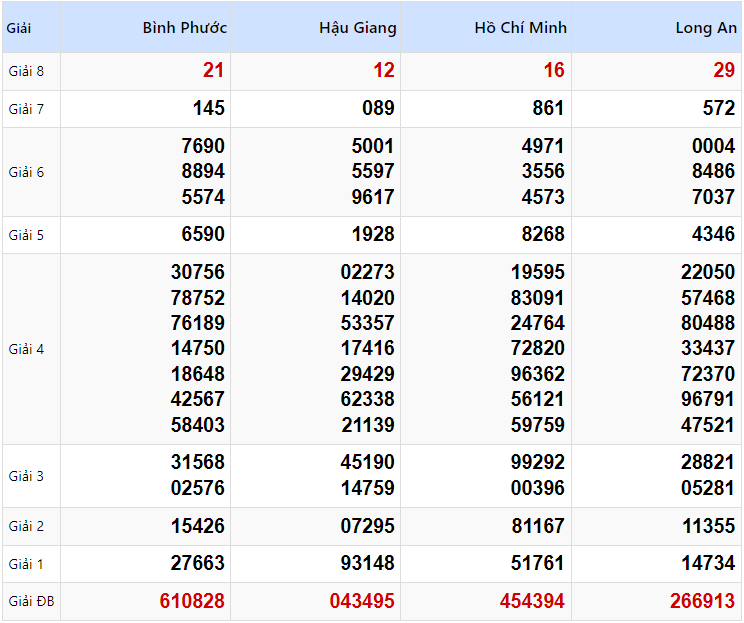Screen dimensions: 744x623
Task: Select Hậu Giang Giải 7 number 089
Action: [x=379, y=108]
